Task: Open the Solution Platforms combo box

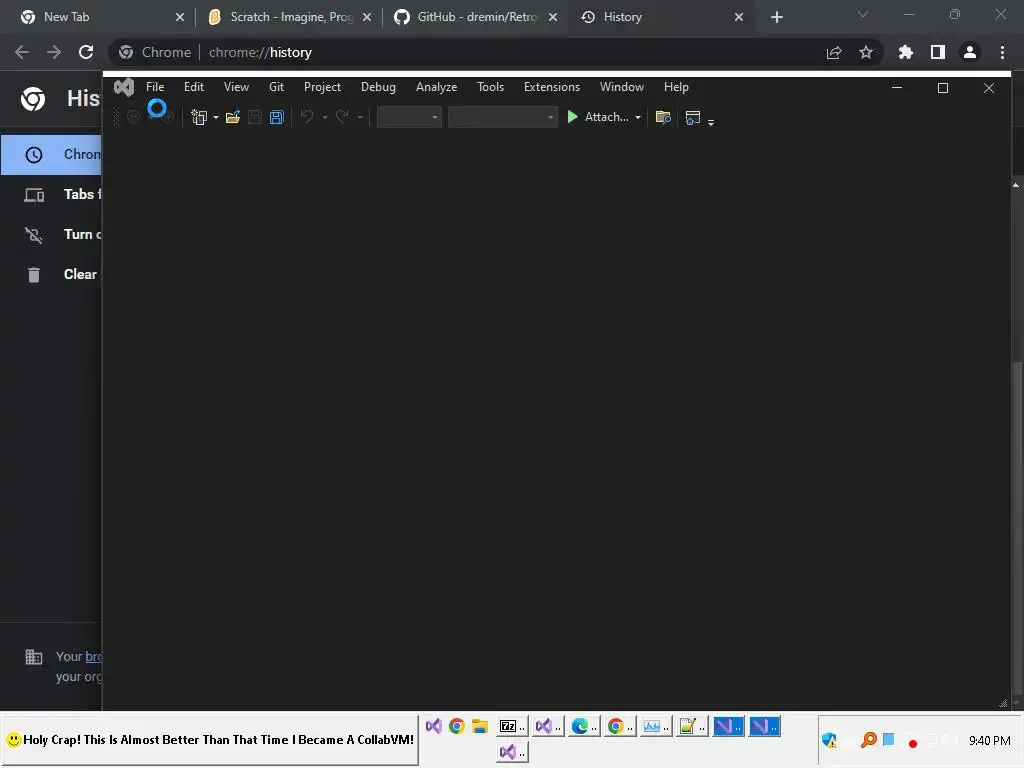Action: tap(502, 117)
